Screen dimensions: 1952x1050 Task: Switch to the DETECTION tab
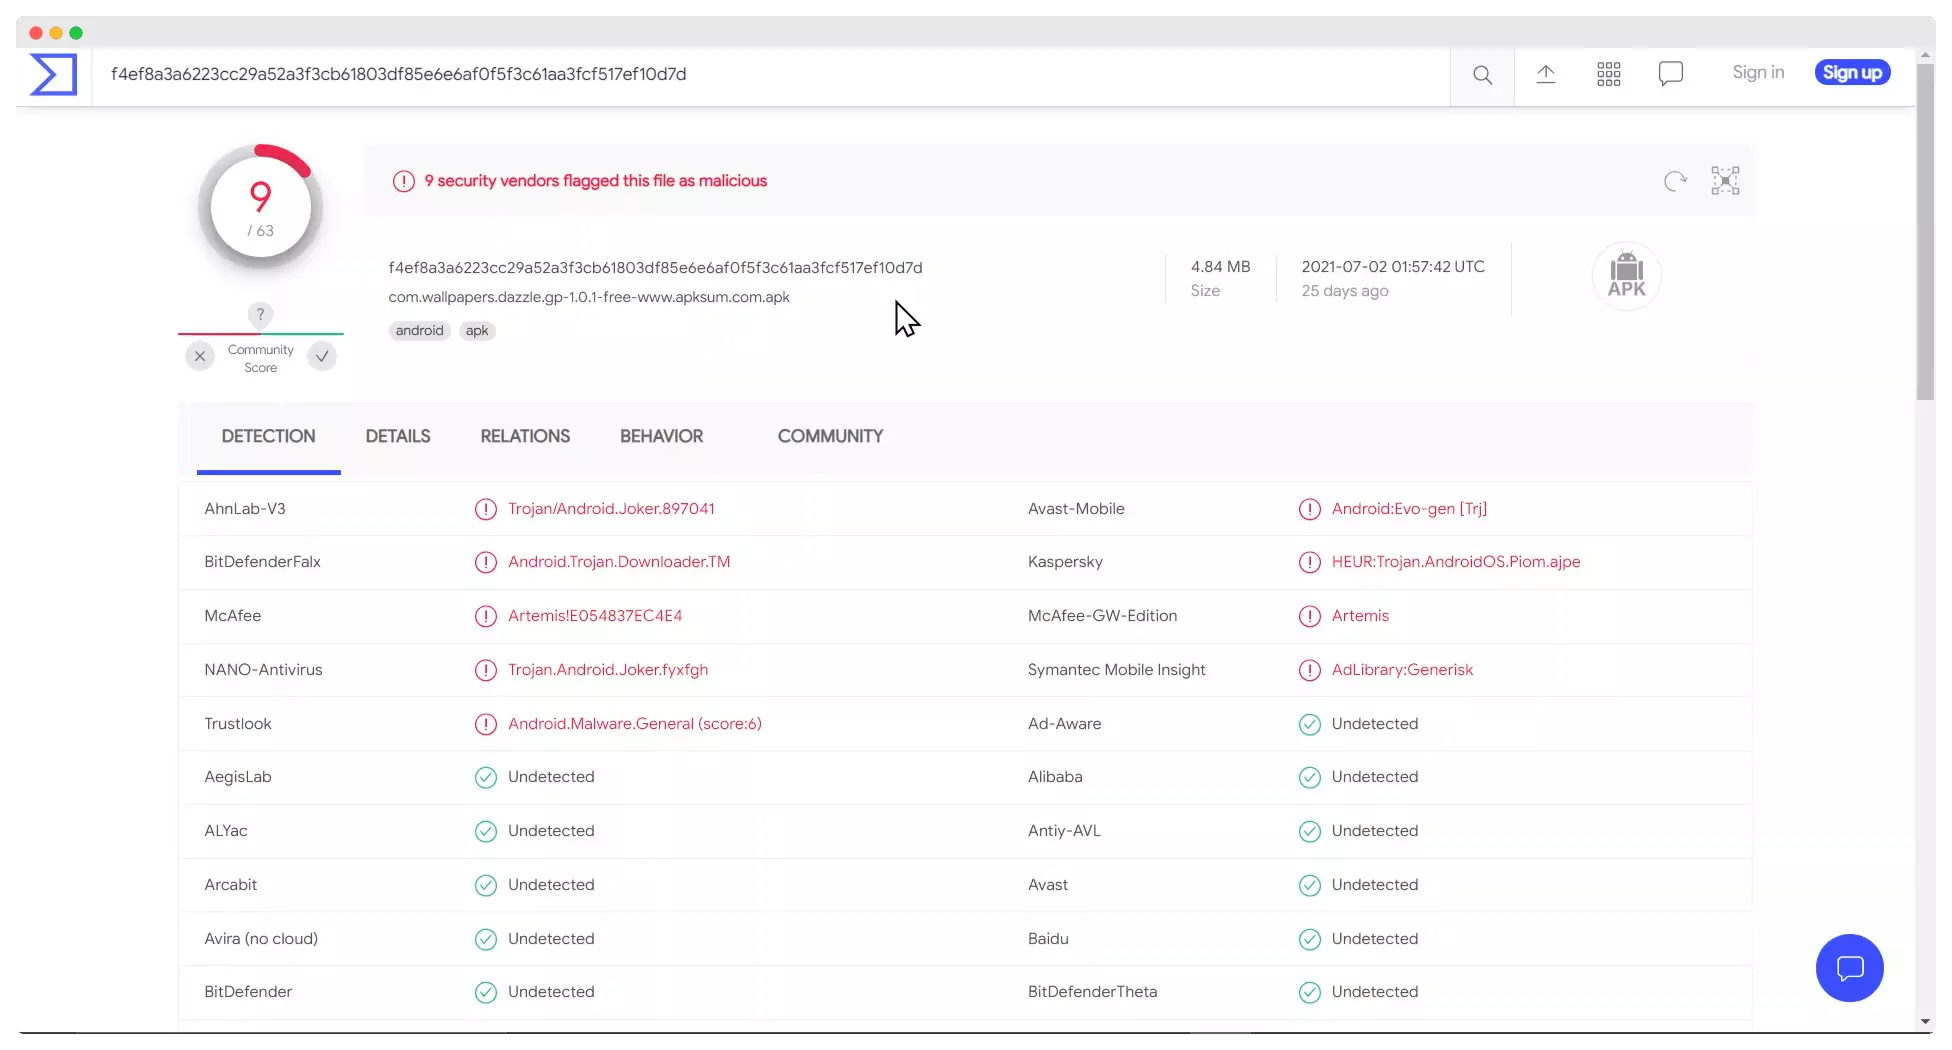(x=268, y=437)
